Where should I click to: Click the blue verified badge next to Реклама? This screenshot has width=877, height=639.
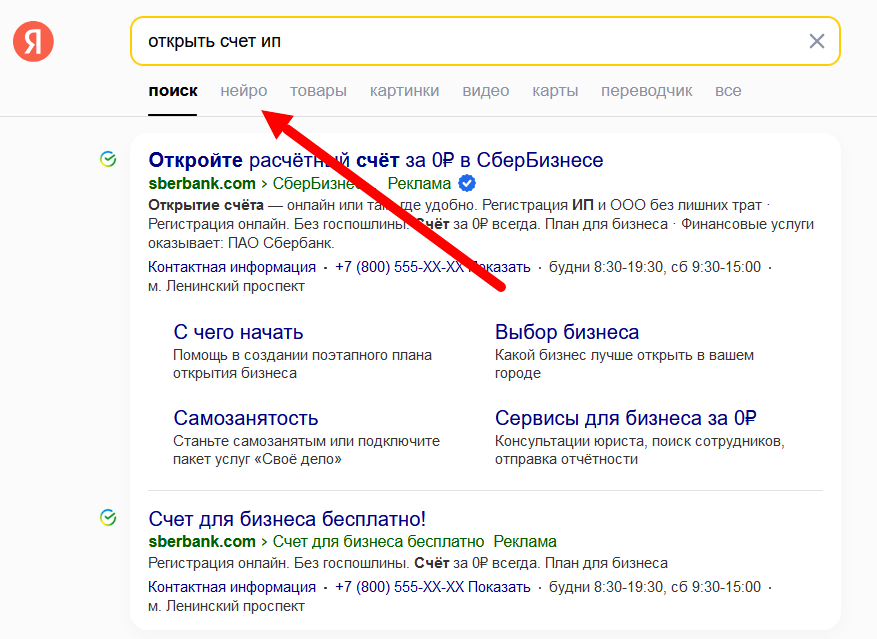coord(467,183)
